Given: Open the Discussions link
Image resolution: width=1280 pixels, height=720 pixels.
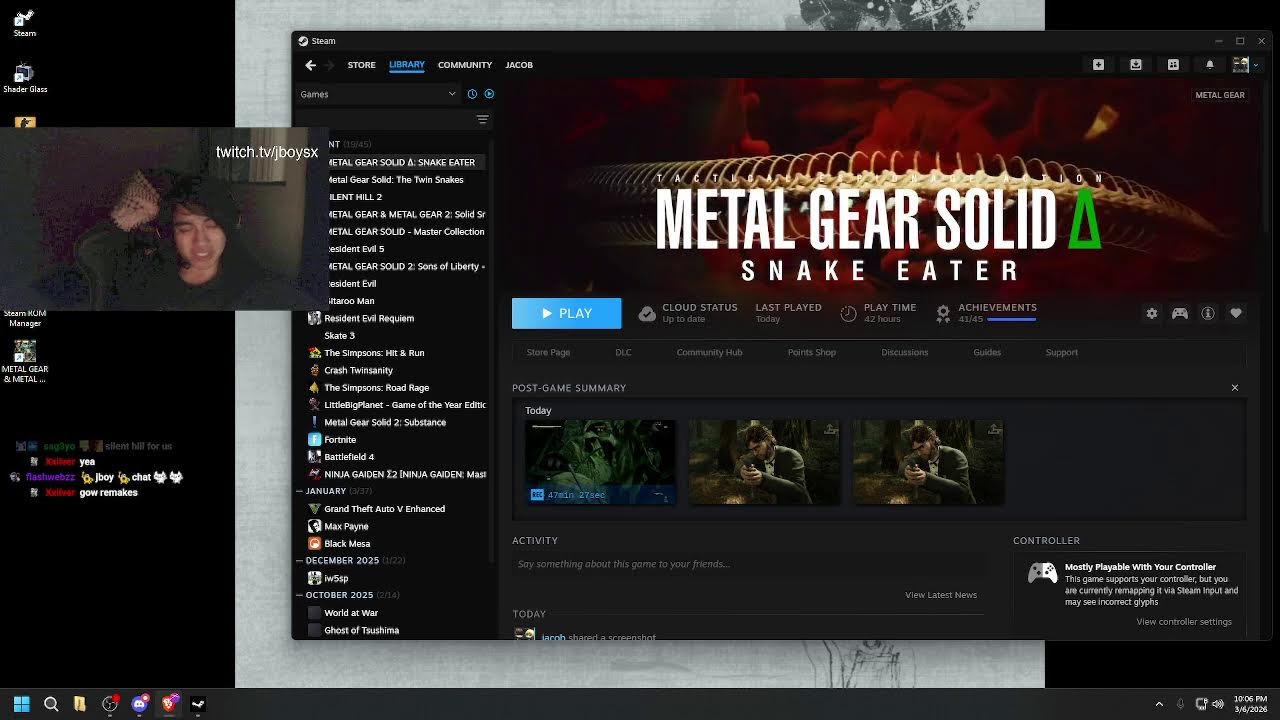Looking at the screenshot, I should click(x=905, y=353).
